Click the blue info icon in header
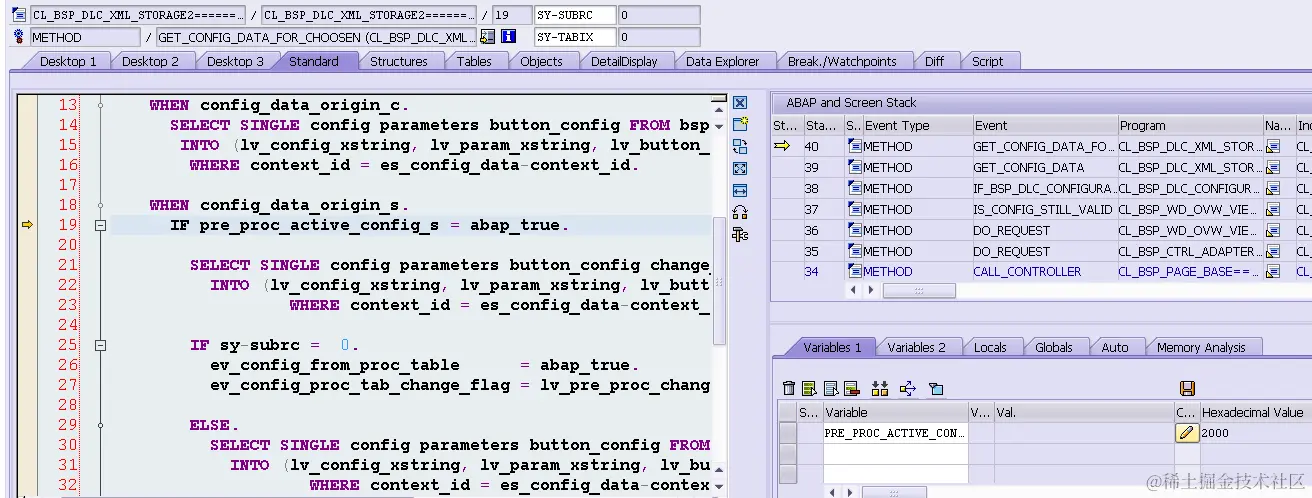Viewport: 1312px width, 498px height. [x=507, y=37]
